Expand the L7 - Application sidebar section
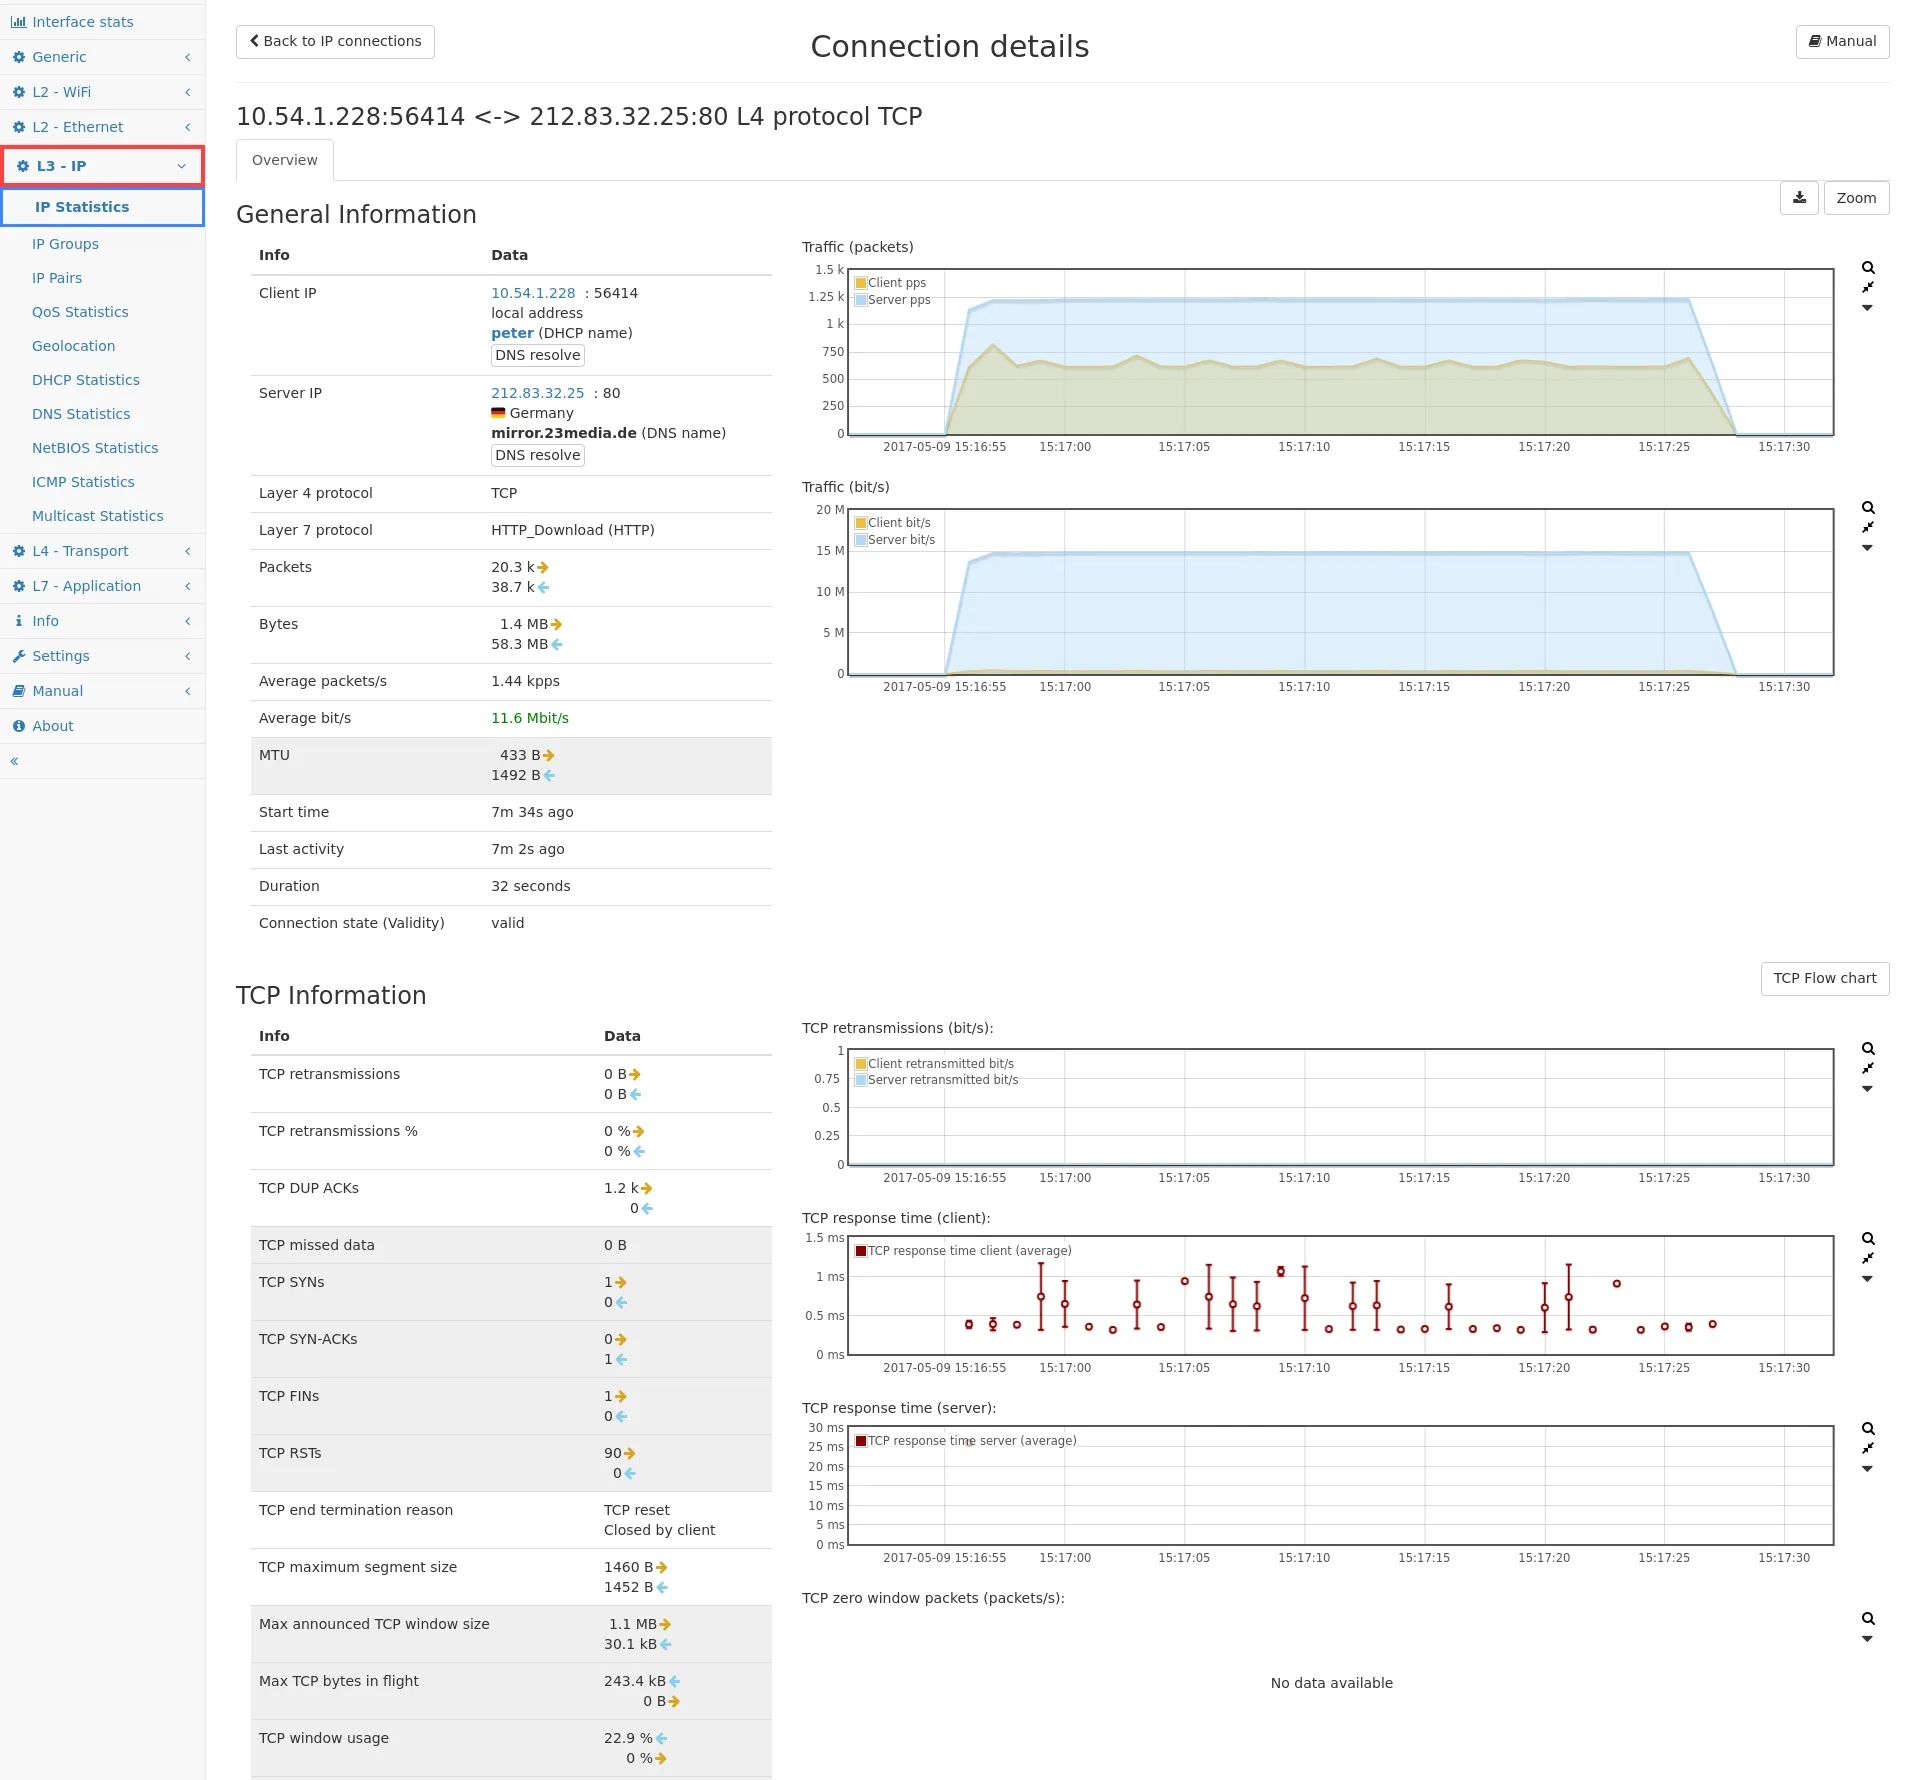Viewport: 1906px width, 1780px height. point(86,586)
